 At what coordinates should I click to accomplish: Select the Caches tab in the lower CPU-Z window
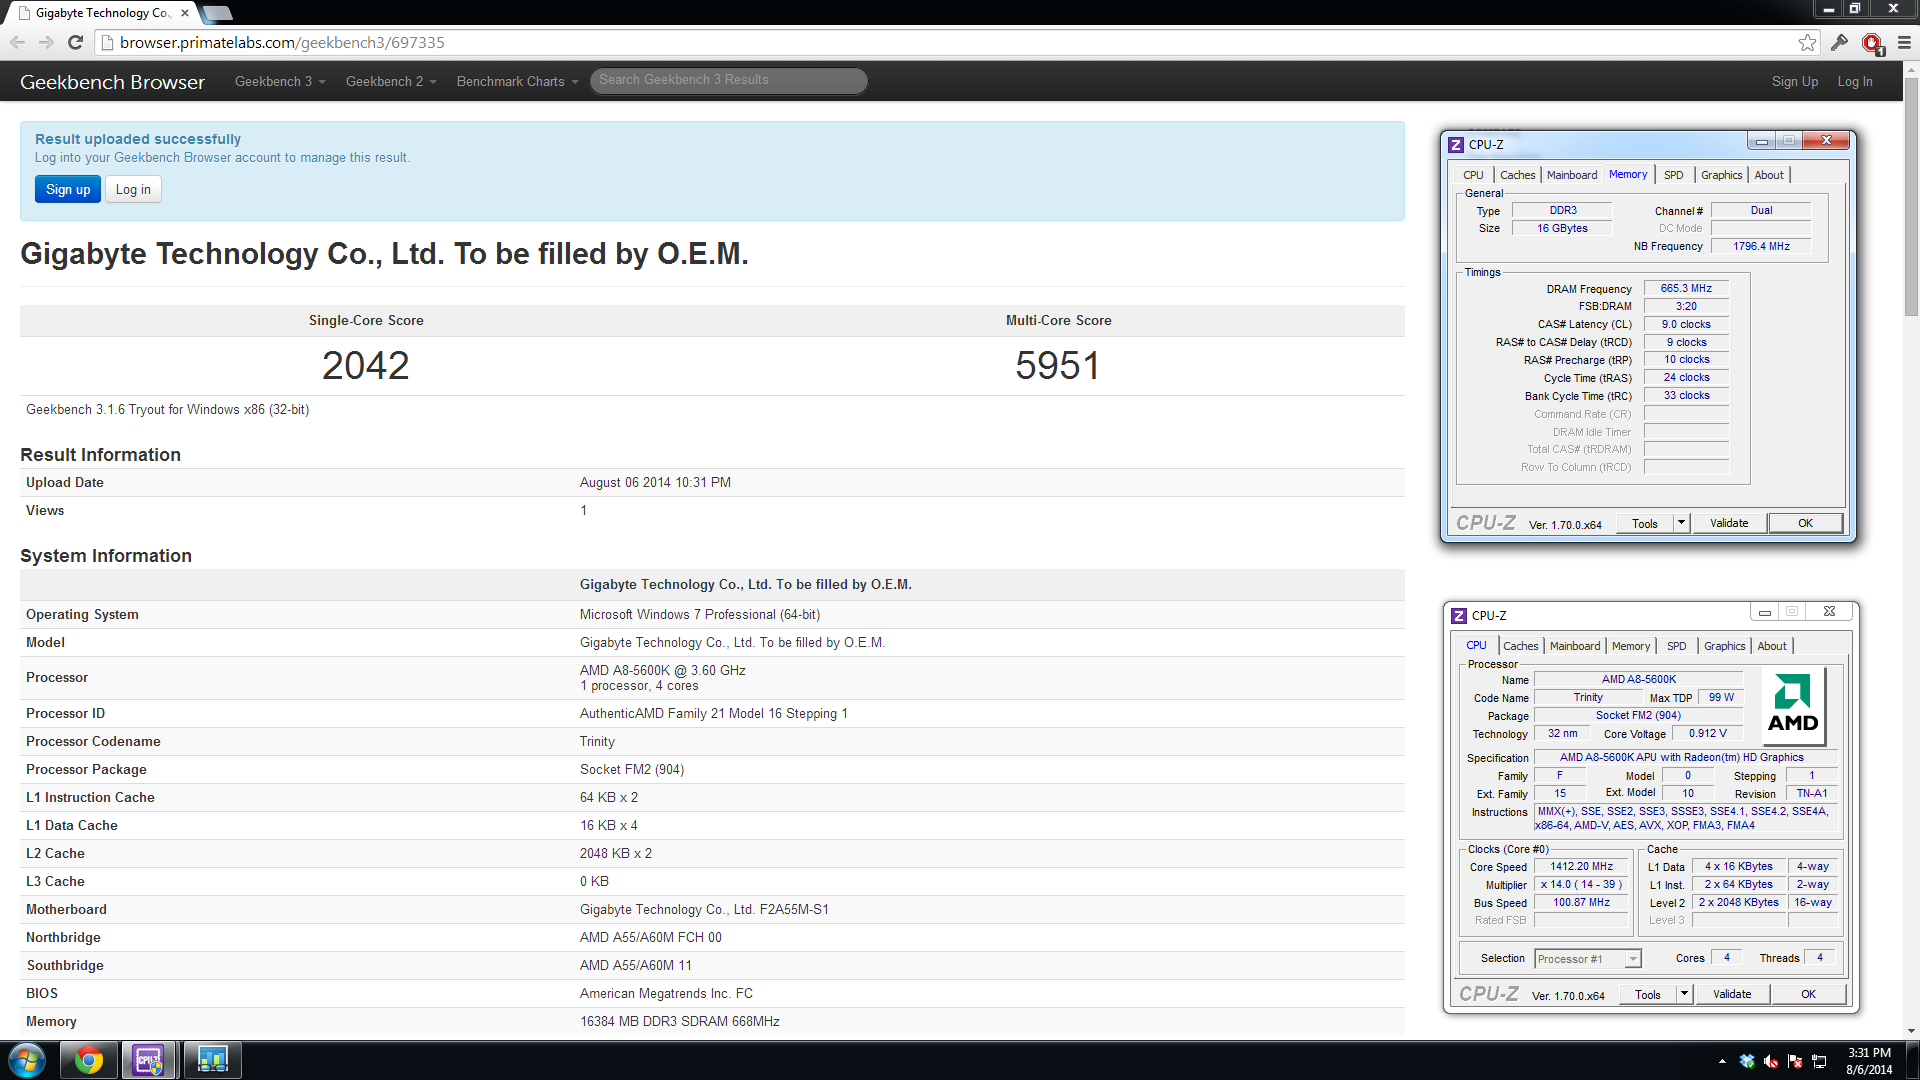pos(1520,646)
